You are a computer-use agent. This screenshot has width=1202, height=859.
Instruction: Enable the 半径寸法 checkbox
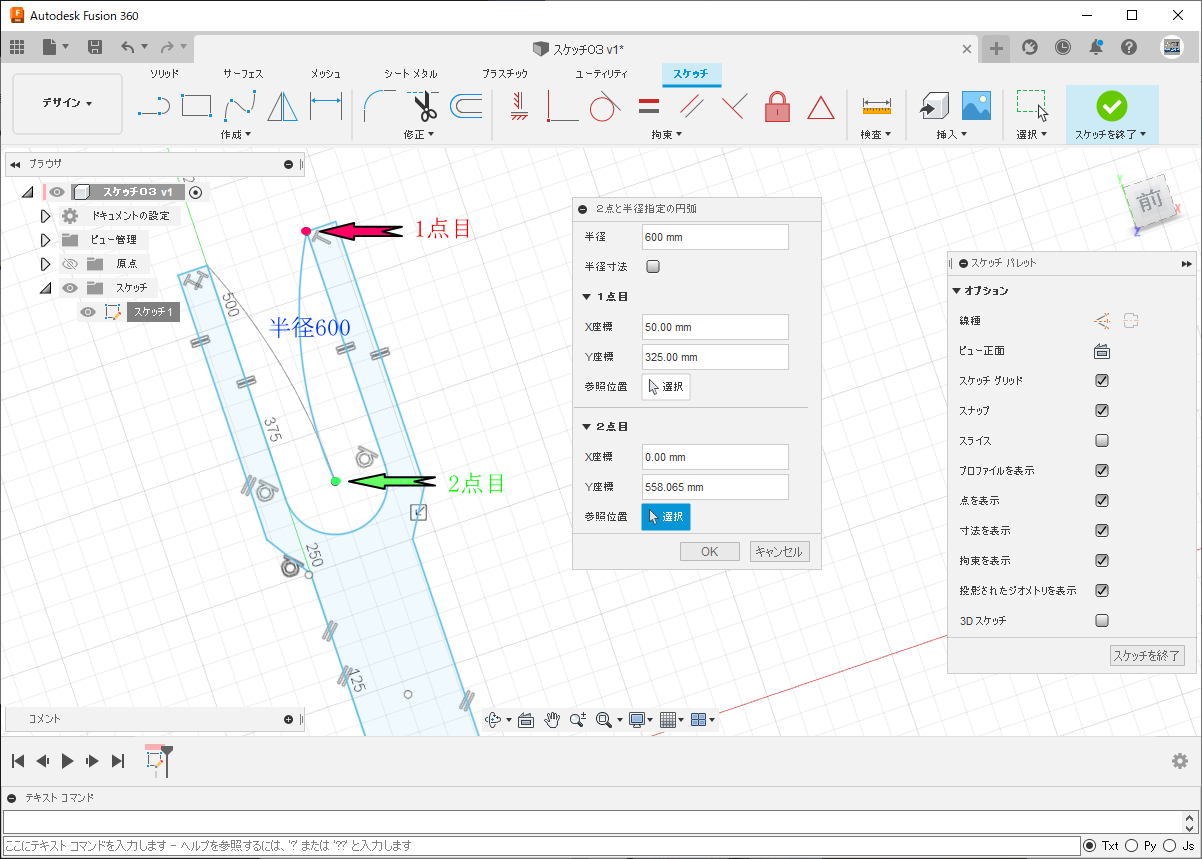tap(653, 267)
